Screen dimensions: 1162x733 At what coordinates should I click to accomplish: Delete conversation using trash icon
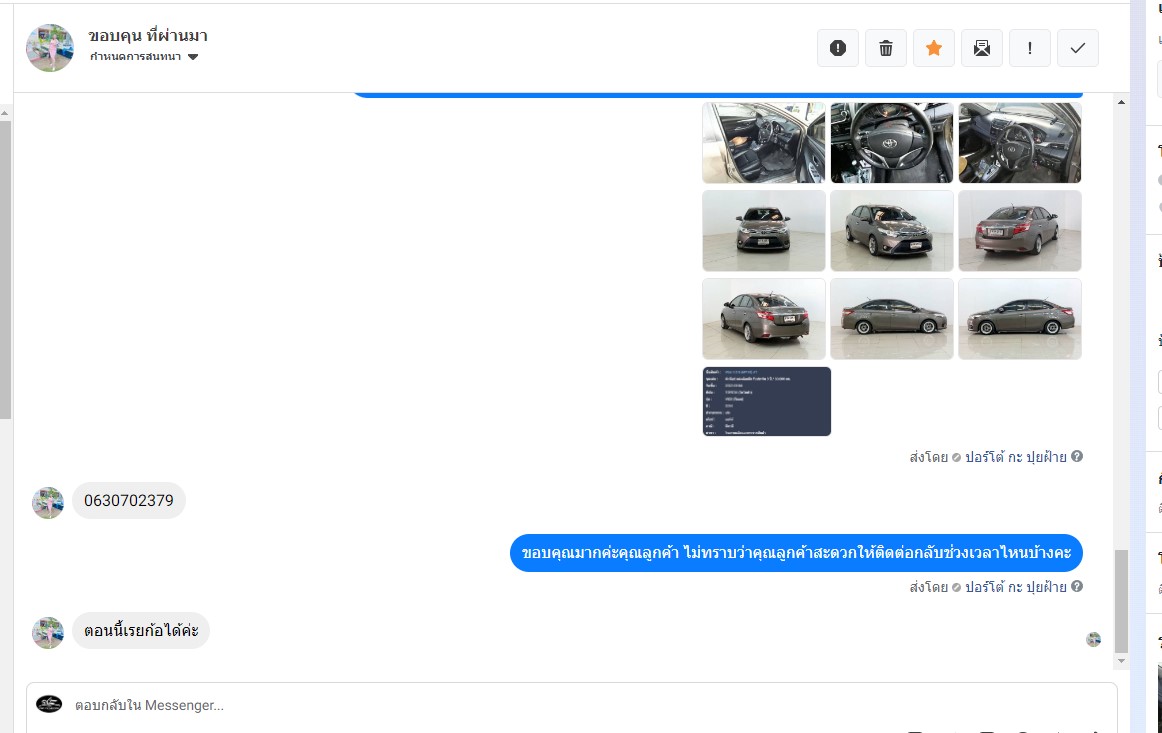pyautogui.click(x=886, y=48)
